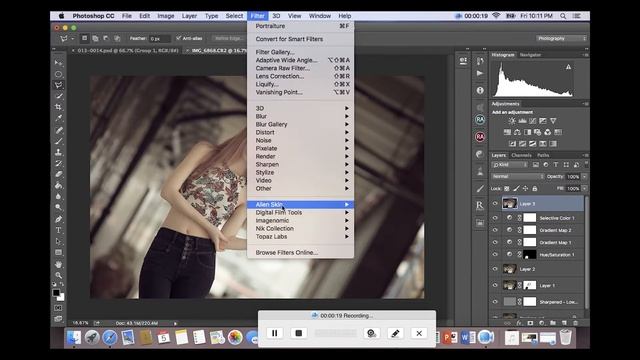Select the Horizontal Type tool
This screenshot has height=360, width=640.
point(58,230)
